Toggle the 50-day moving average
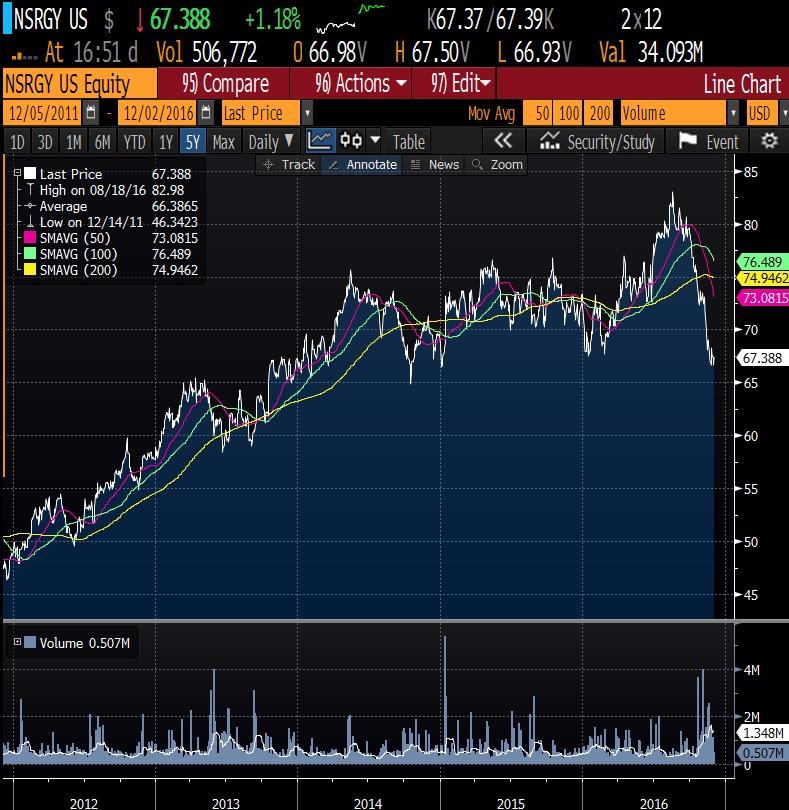789x810 pixels. [541, 113]
